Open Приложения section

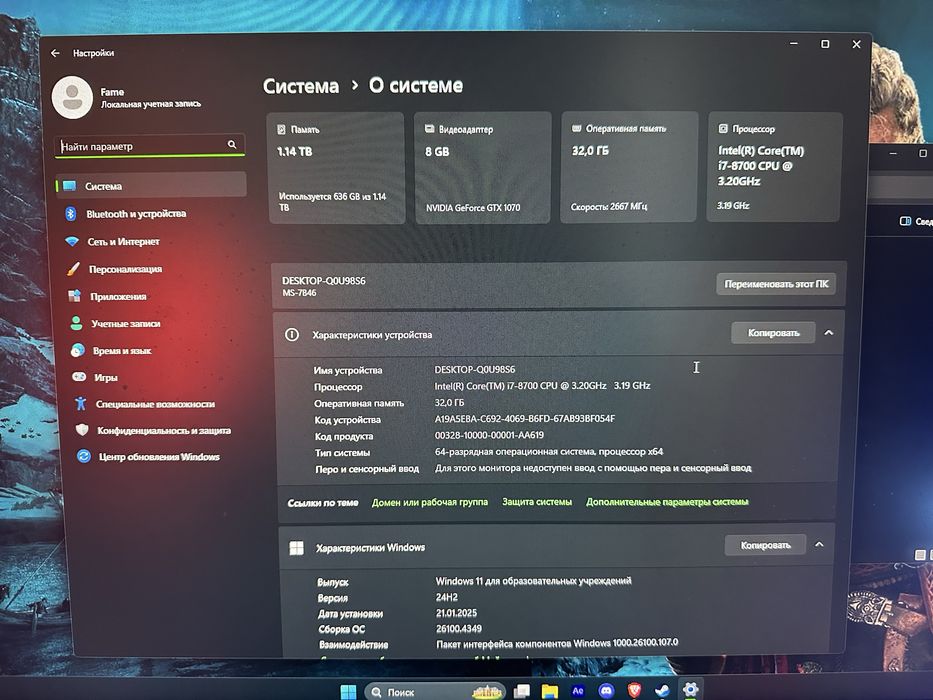118,296
